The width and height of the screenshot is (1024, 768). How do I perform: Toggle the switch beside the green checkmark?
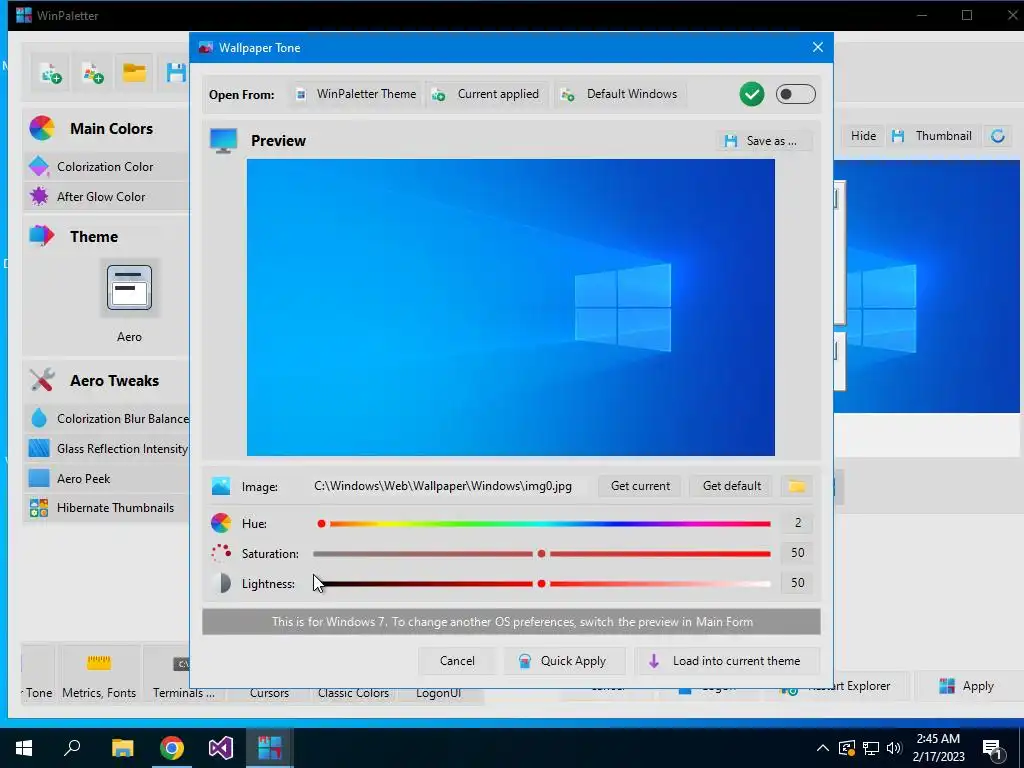(x=795, y=94)
